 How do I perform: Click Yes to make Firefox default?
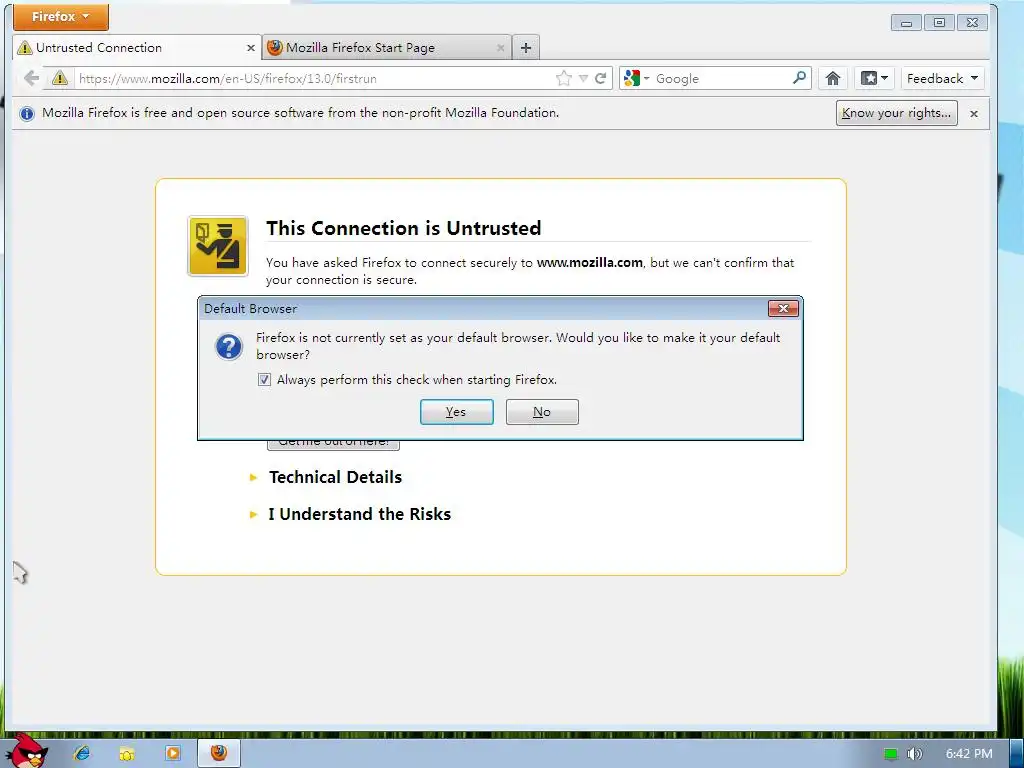[x=456, y=412]
